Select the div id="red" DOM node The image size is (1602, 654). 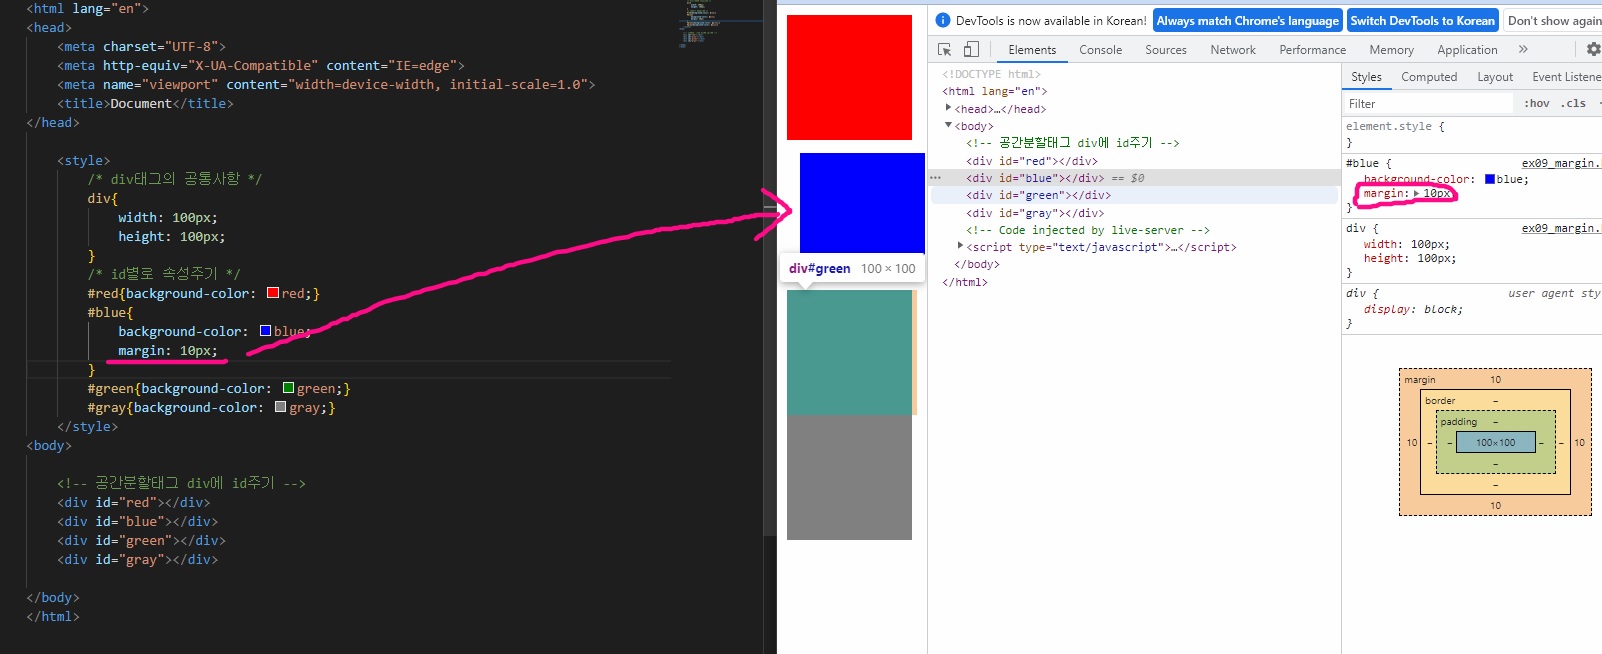pyautogui.click(x=1031, y=161)
